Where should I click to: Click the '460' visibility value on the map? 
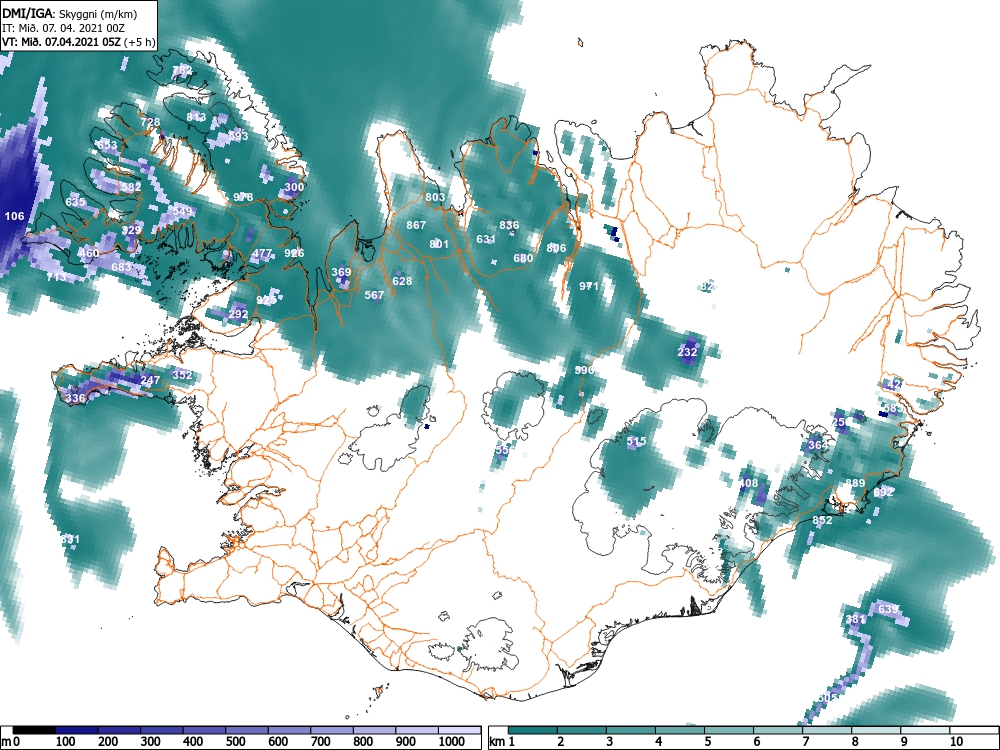(89, 253)
